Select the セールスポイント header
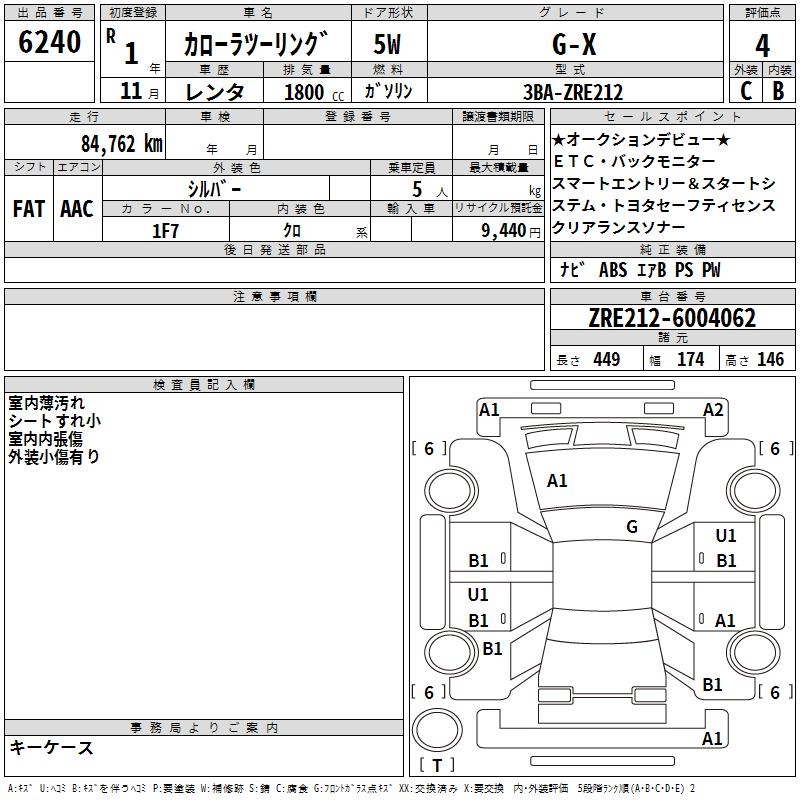800x800 pixels. 672,116
